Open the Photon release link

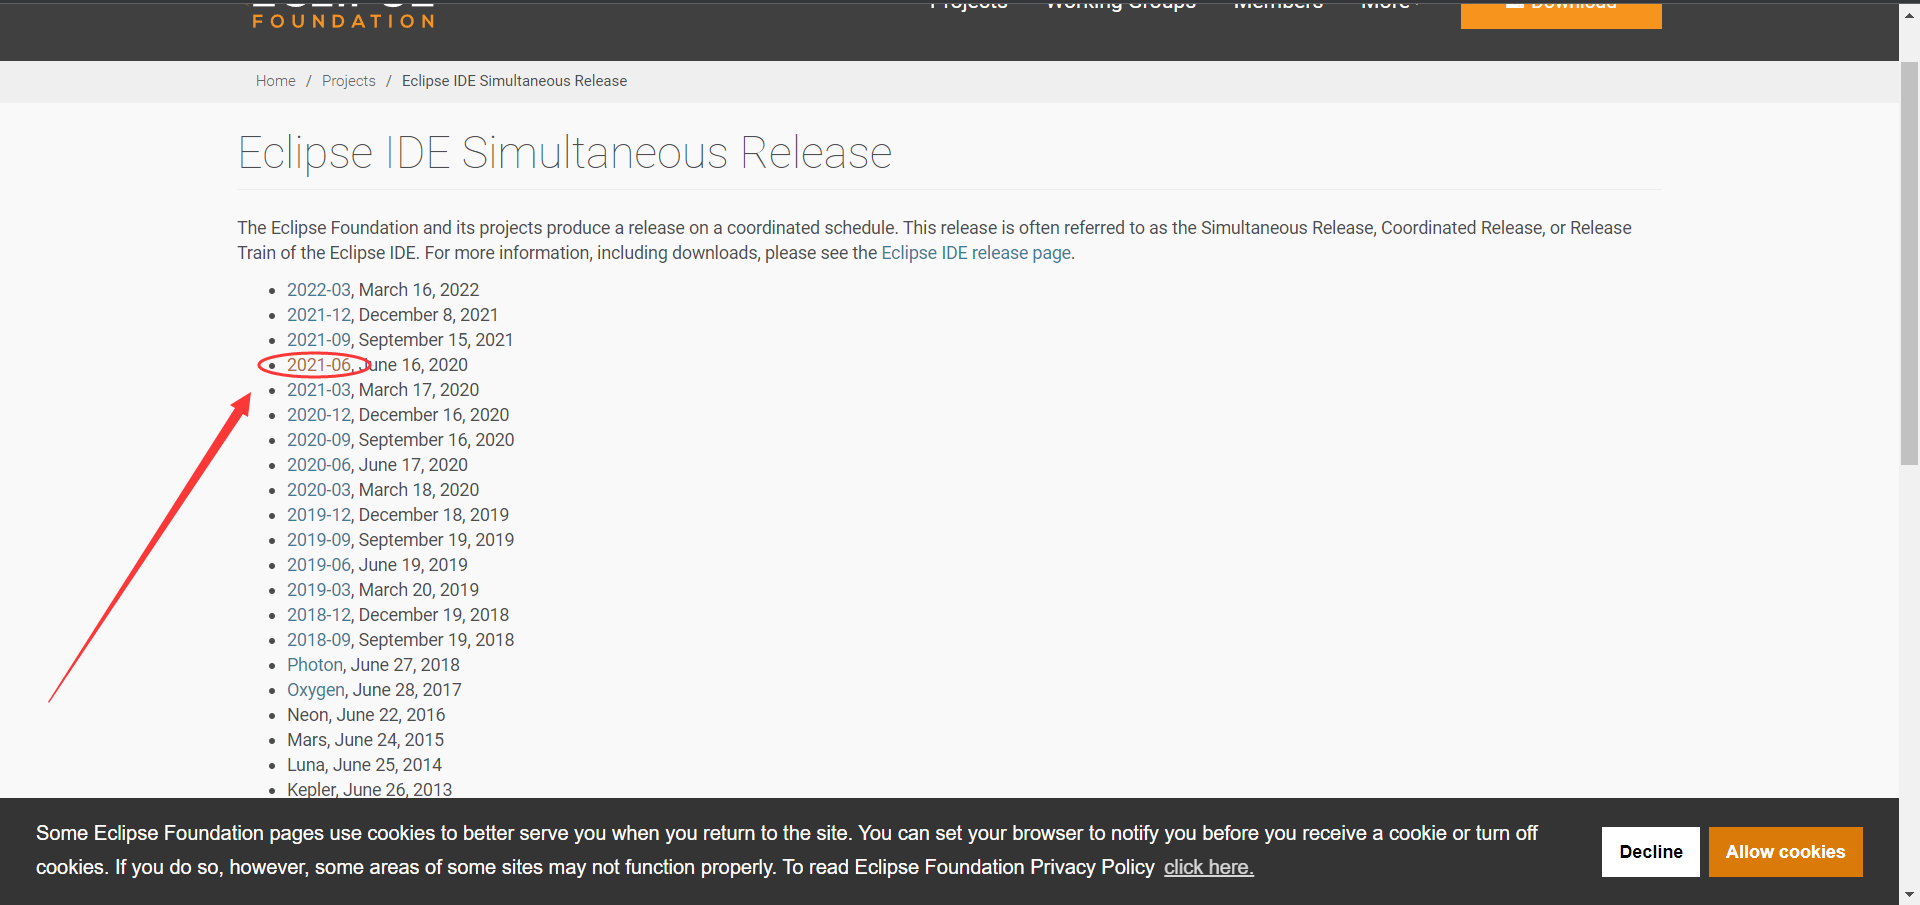[315, 665]
